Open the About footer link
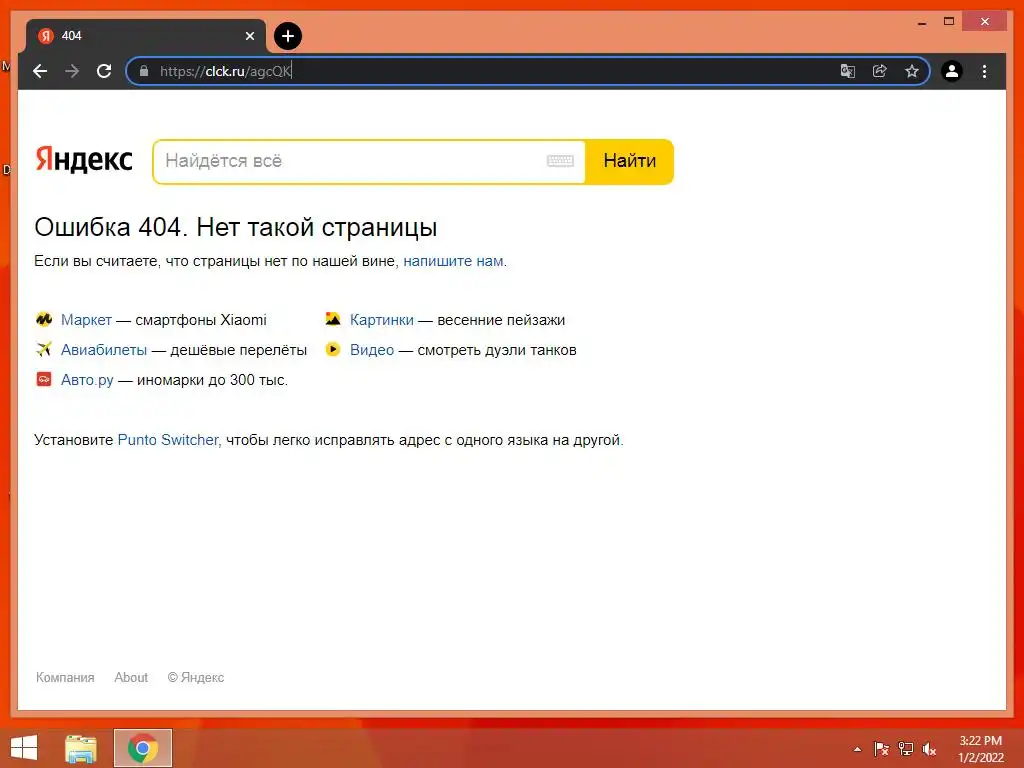The width and height of the screenshot is (1024, 768). click(131, 678)
